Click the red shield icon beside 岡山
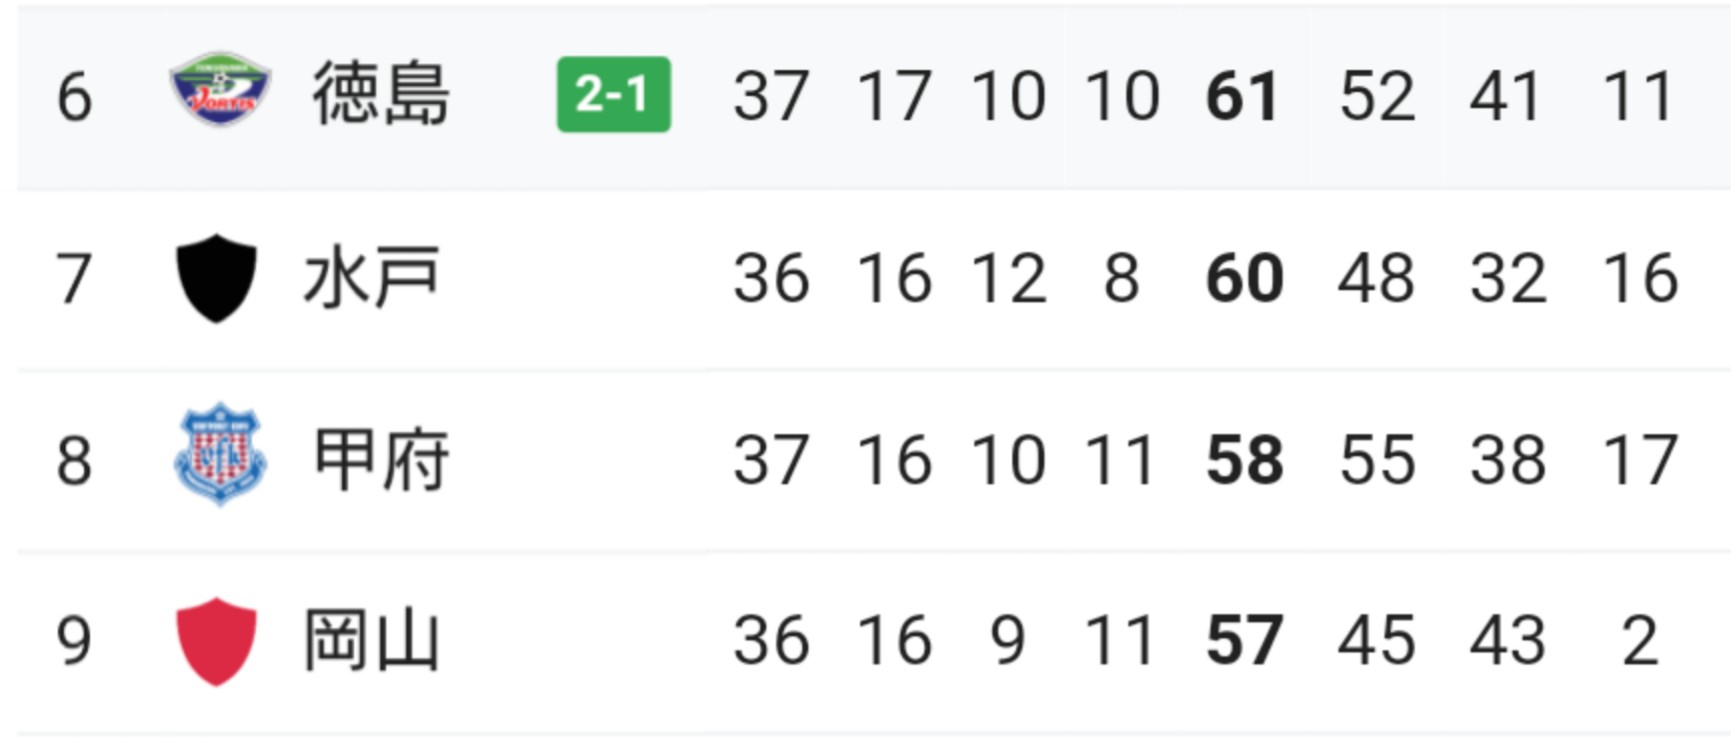The width and height of the screenshot is (1731, 737). pyautogui.click(x=216, y=641)
